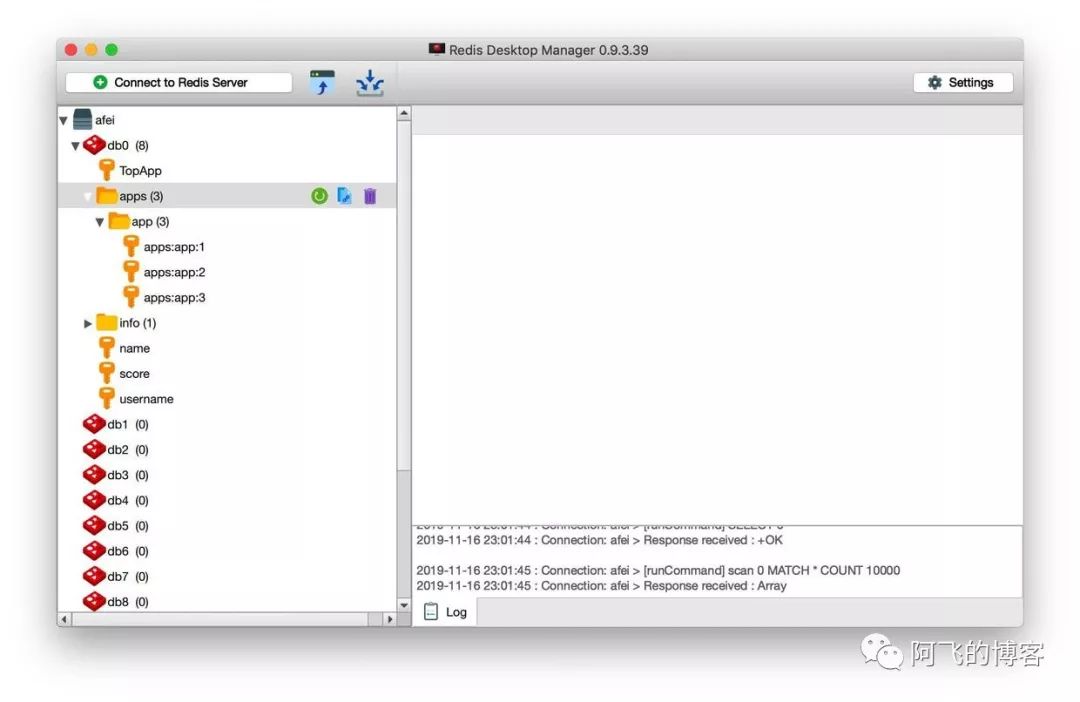Click the green macOS zoom window button

(112, 50)
